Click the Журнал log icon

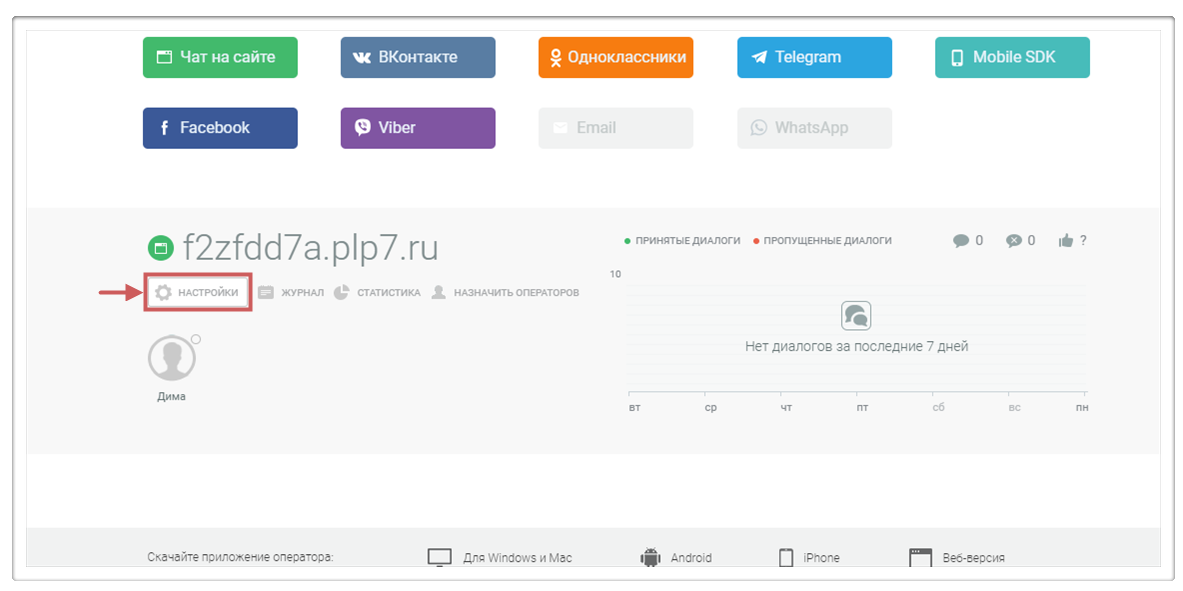pyautogui.click(x=266, y=293)
